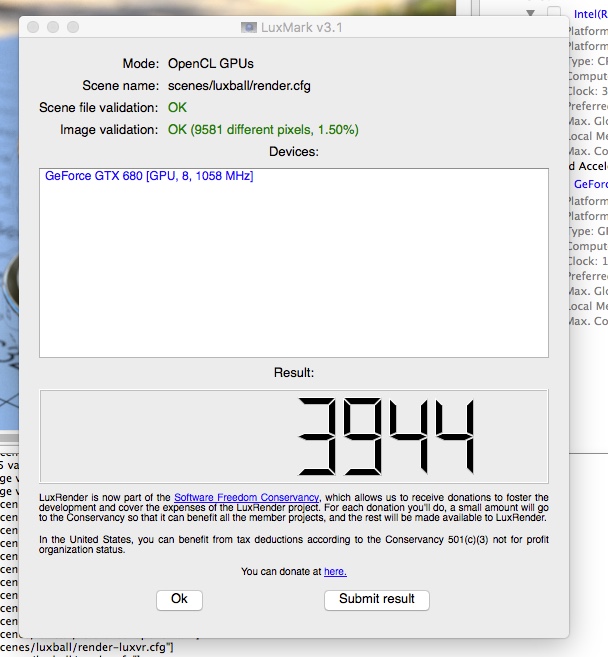Click image validation OK text
The height and width of the screenshot is (657, 608).
[x=263, y=130]
